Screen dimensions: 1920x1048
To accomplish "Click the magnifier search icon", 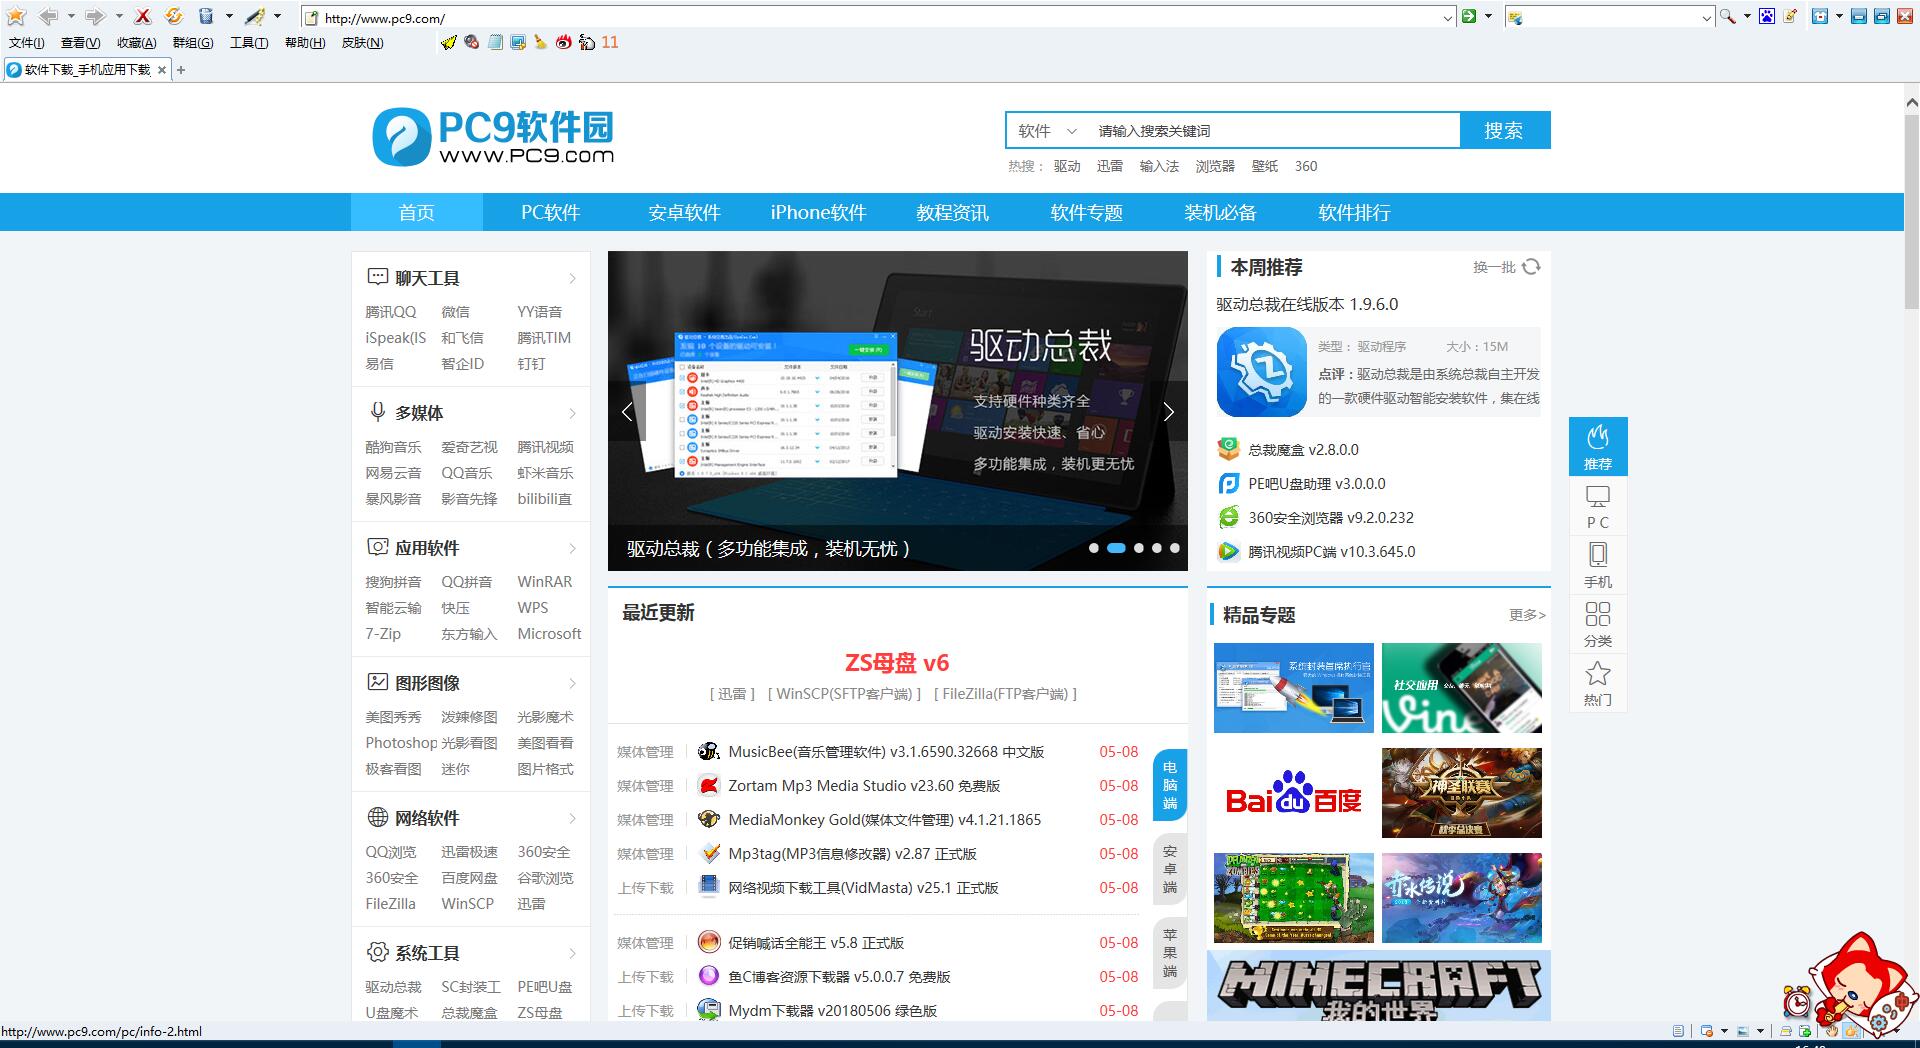I will 1727,16.
